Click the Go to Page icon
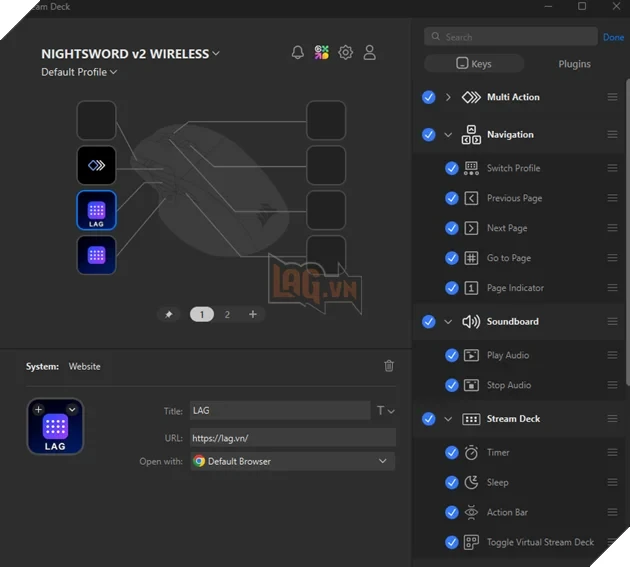Screen dimensions: 630x567 click(x=471, y=258)
